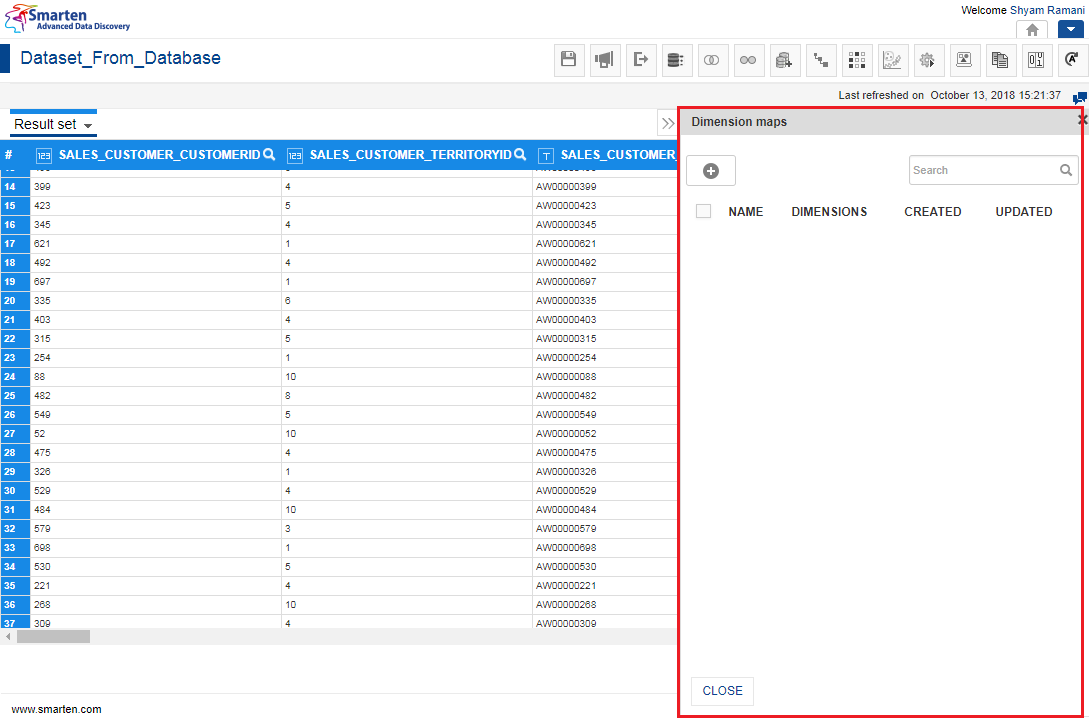Click the Smarten logo
Image resolution: width=1089 pixels, height=720 pixels.
click(x=67, y=19)
